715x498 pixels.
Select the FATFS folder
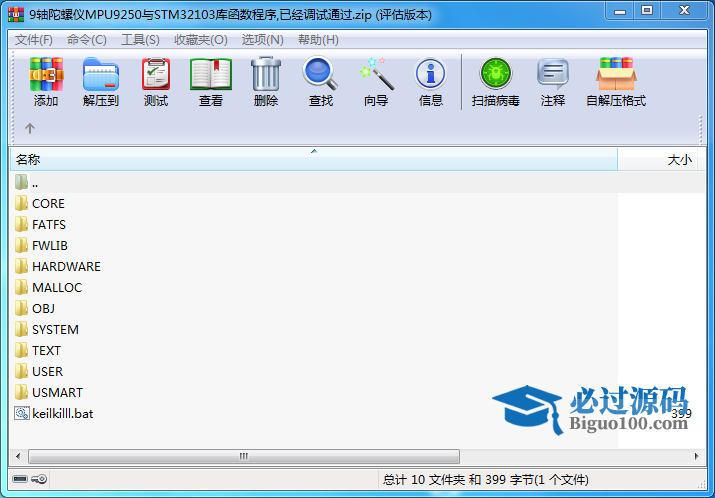tap(40, 224)
